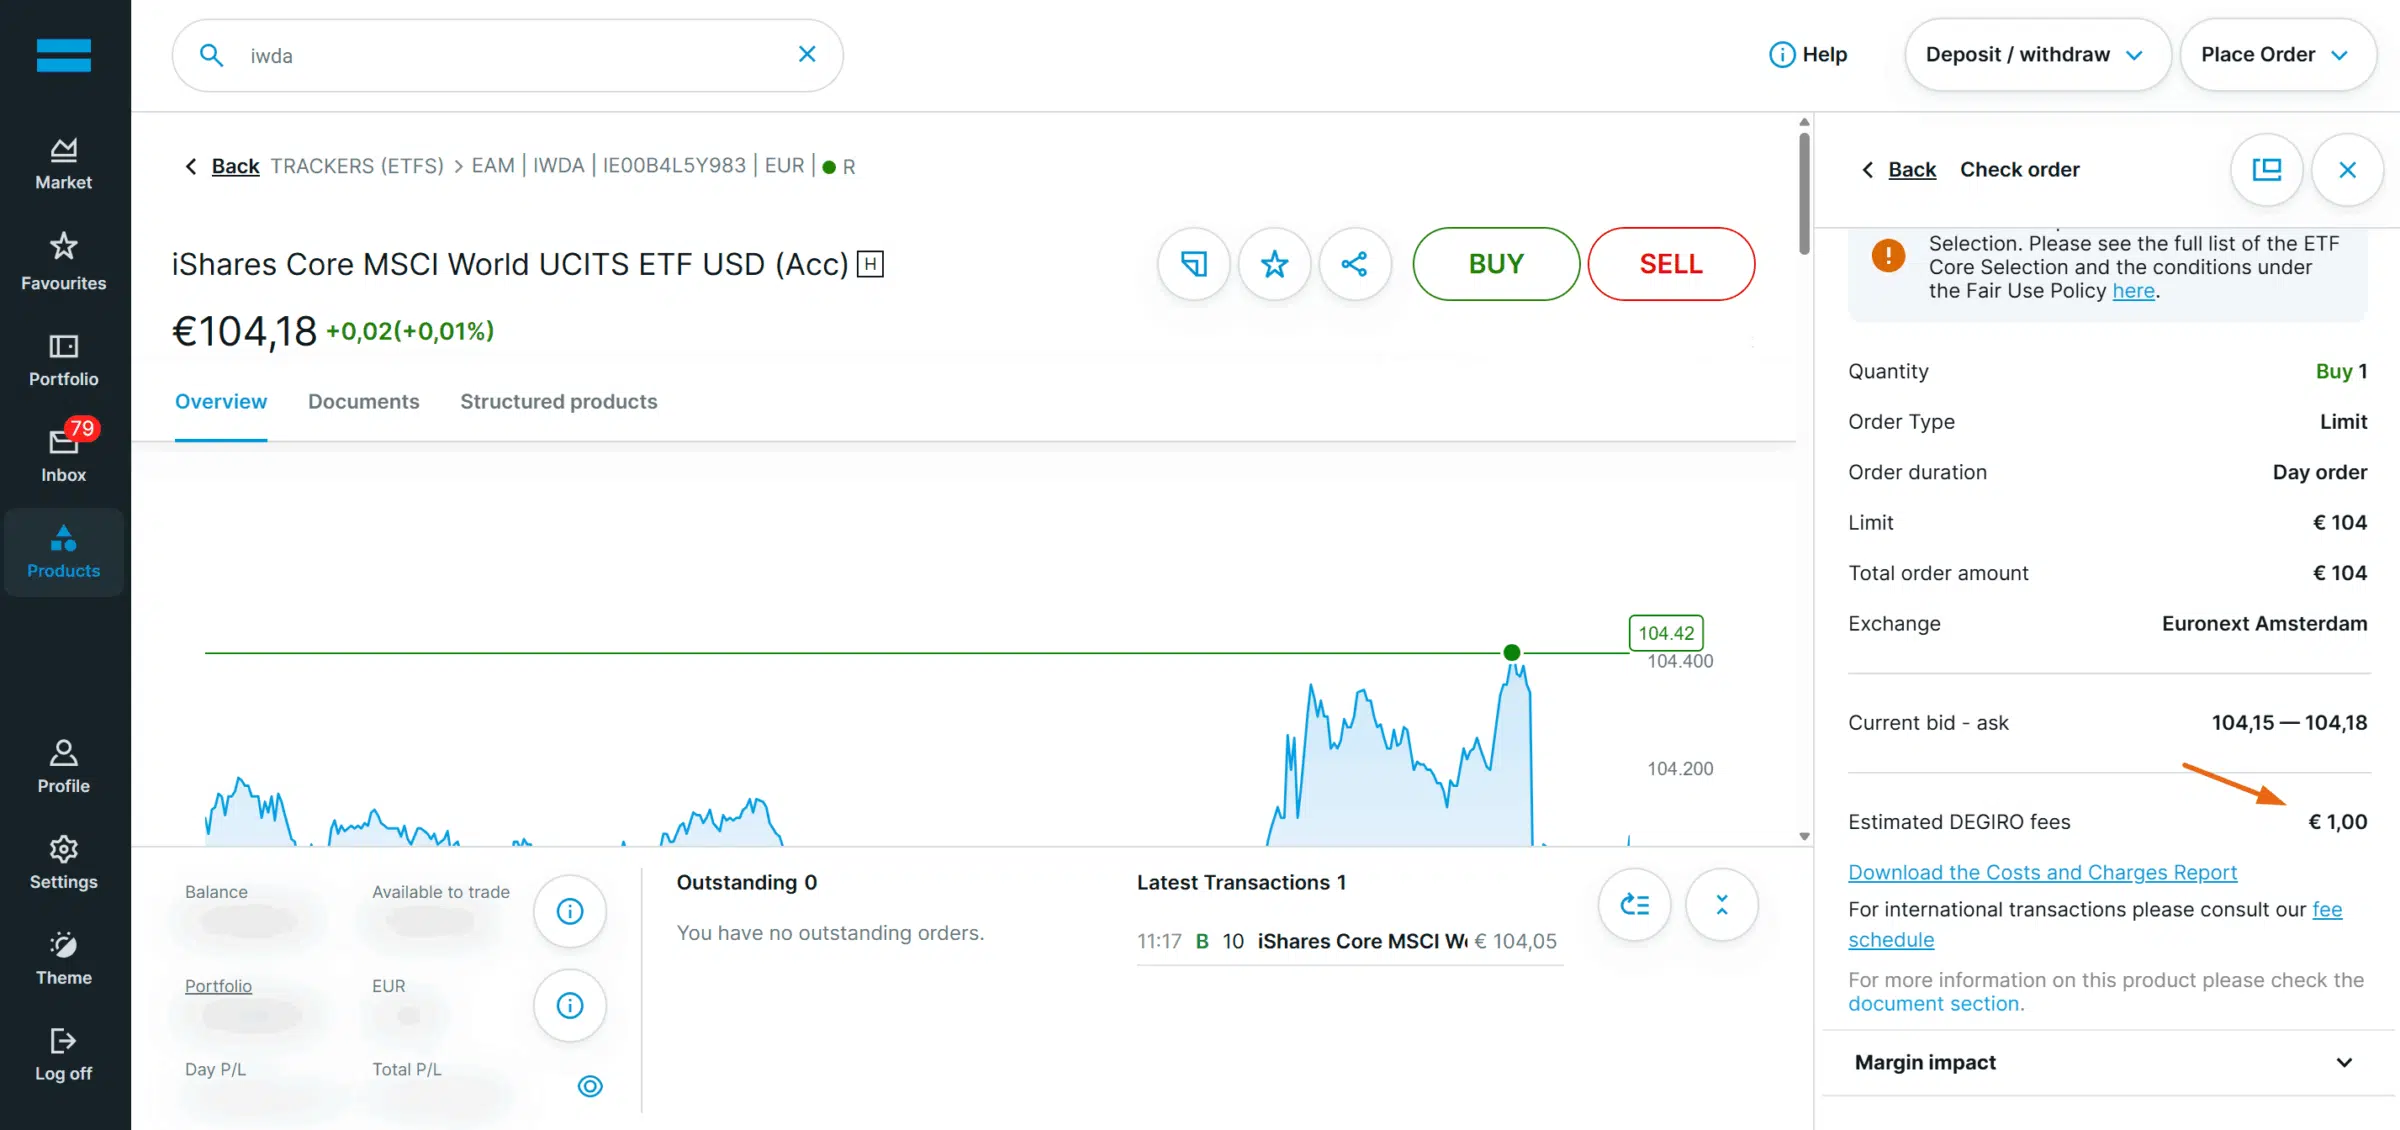Open the Products section
2400x1130 pixels.
pyautogui.click(x=63, y=552)
